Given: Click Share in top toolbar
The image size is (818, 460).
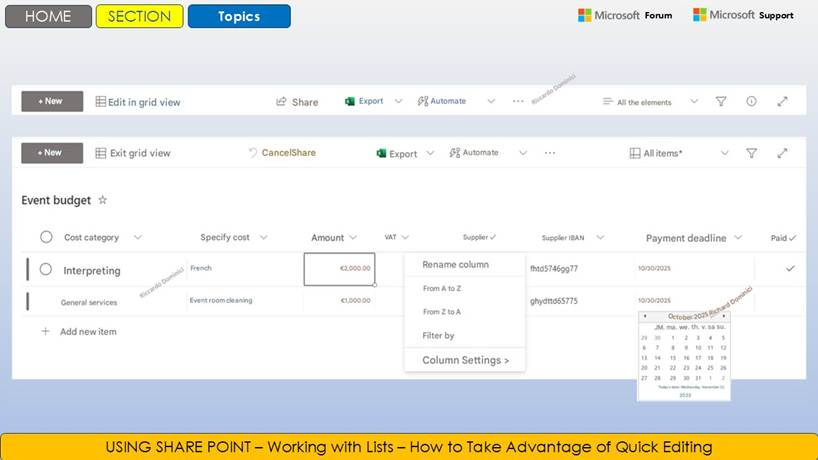Looking at the screenshot, I should coord(297,102).
